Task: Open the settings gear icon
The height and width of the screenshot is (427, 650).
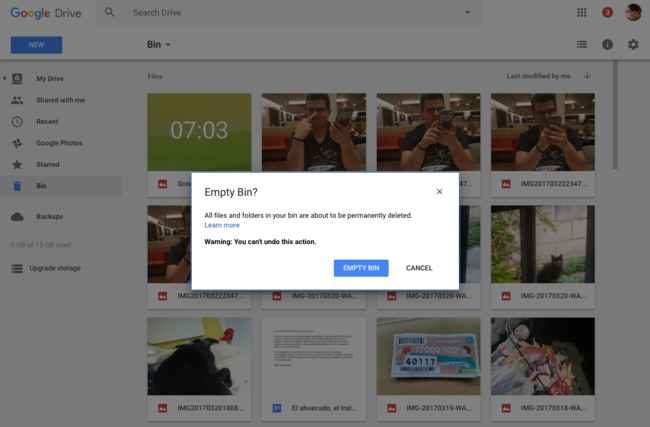Action: click(x=633, y=44)
